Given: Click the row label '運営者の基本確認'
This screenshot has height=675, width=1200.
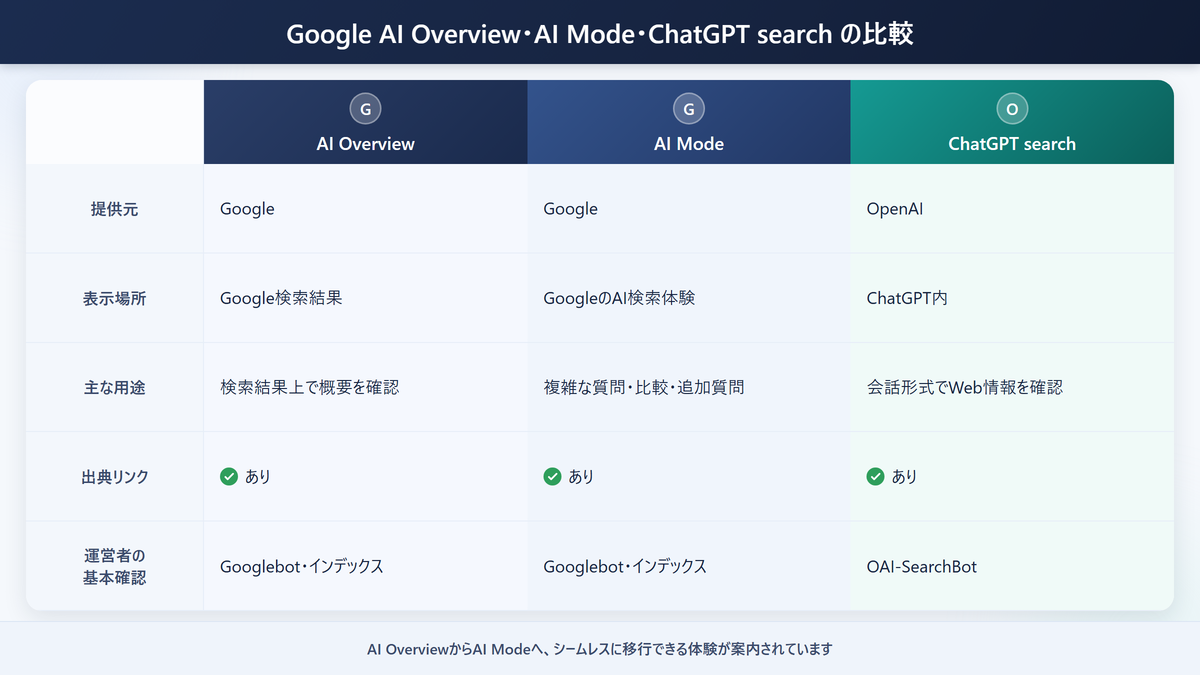Looking at the screenshot, I should [115, 566].
